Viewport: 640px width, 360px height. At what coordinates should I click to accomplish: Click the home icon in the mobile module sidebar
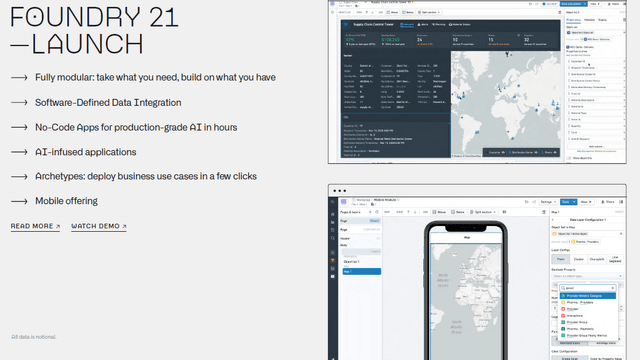point(333,214)
